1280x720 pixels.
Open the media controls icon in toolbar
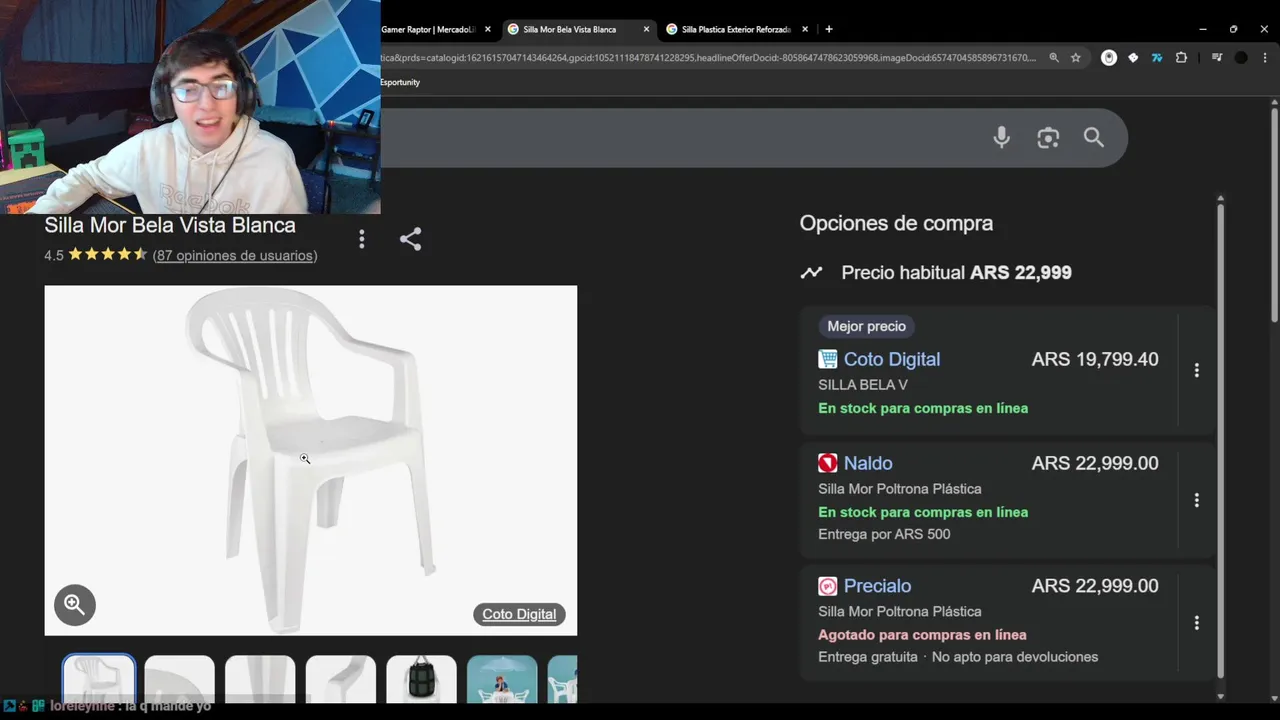[x=1217, y=58]
